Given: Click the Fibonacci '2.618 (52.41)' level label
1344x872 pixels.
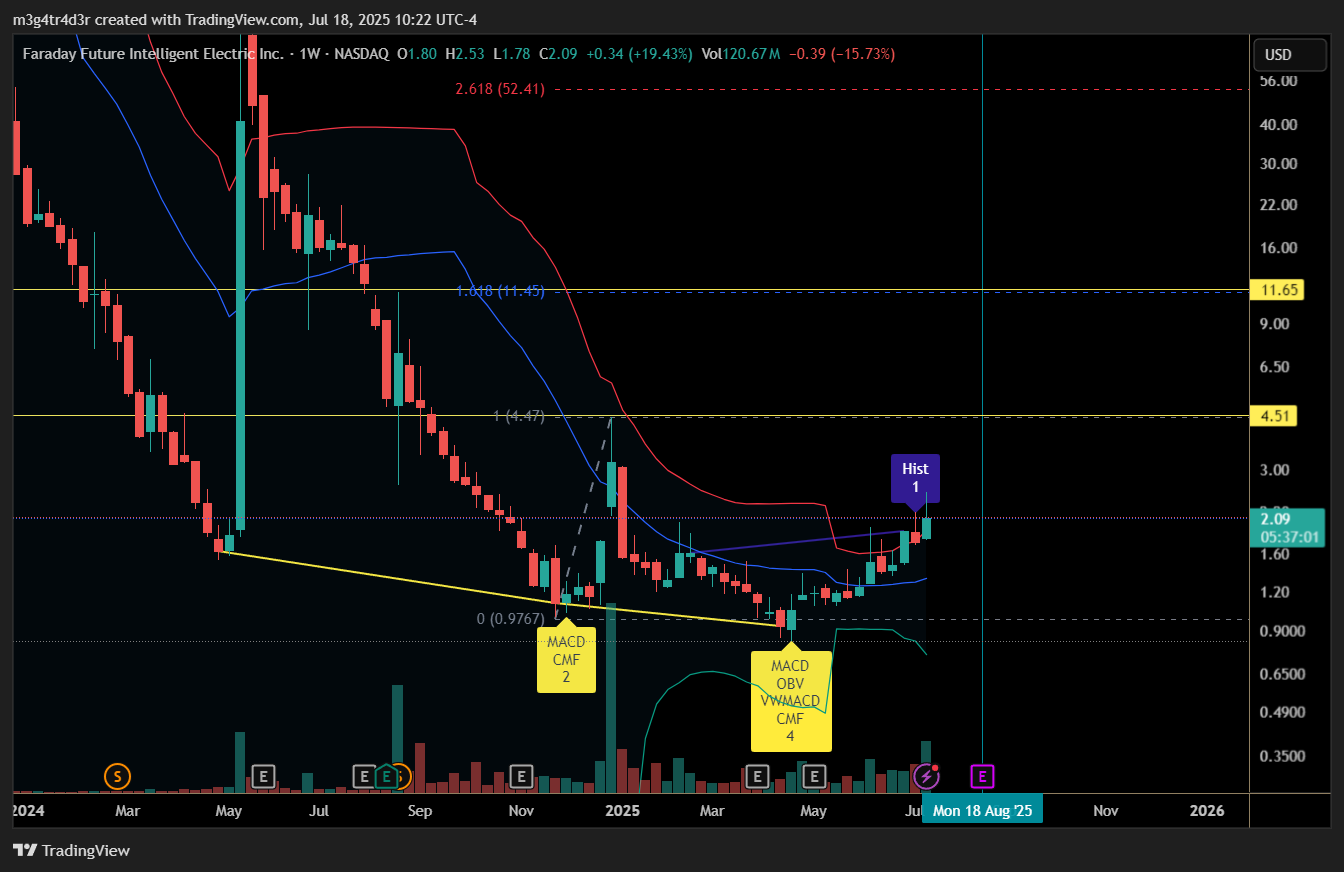Looking at the screenshot, I should (x=499, y=88).
